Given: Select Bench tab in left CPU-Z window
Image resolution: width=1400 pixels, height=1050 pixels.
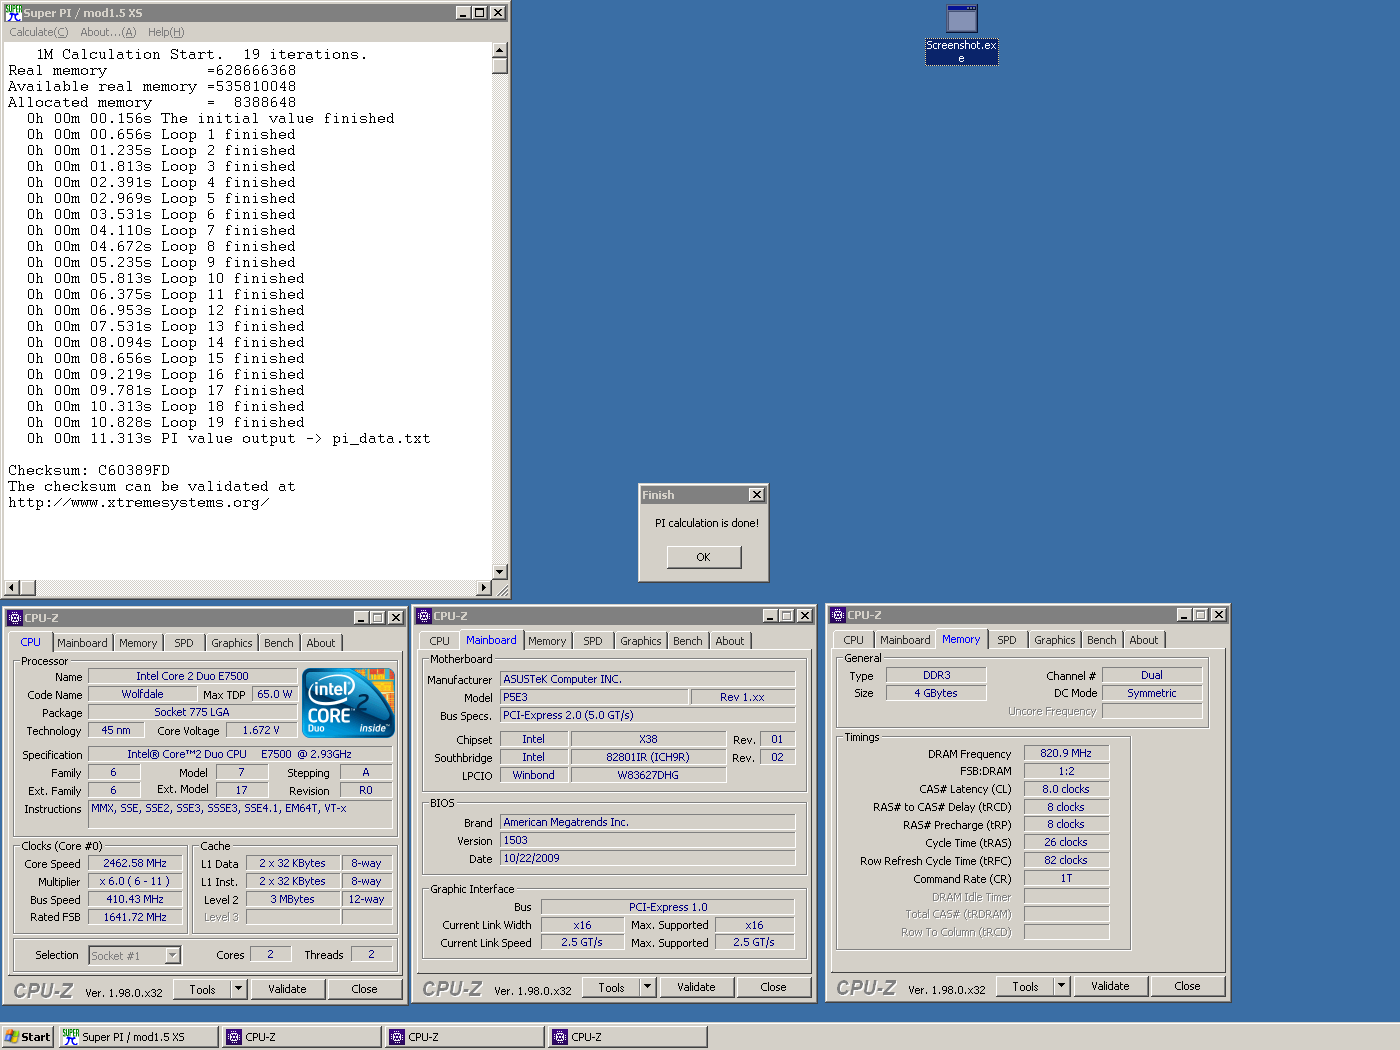Looking at the screenshot, I should tap(279, 643).
